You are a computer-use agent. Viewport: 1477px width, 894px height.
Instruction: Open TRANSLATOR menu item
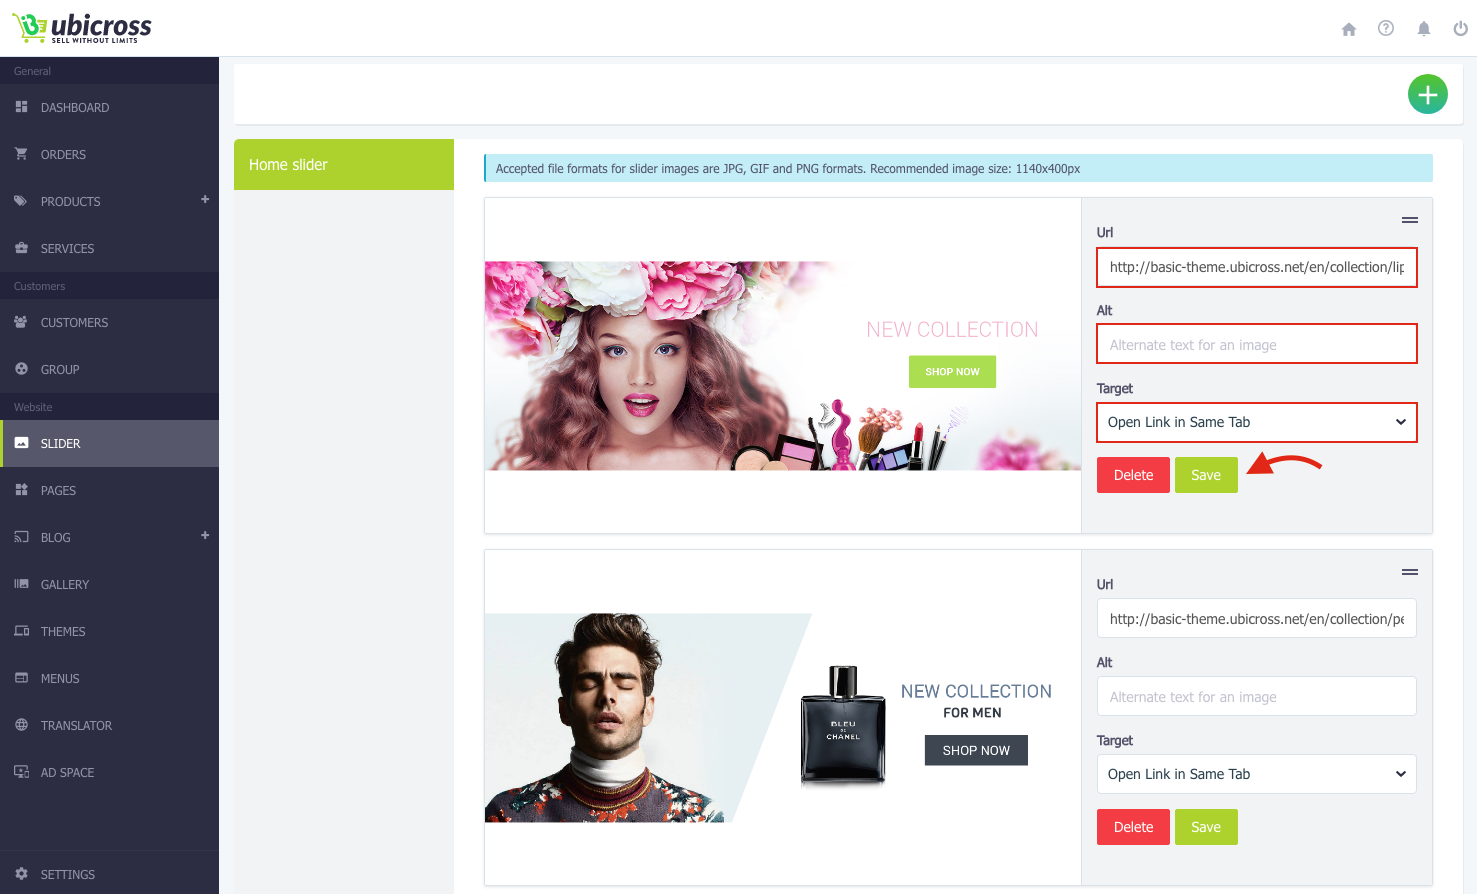(x=109, y=725)
